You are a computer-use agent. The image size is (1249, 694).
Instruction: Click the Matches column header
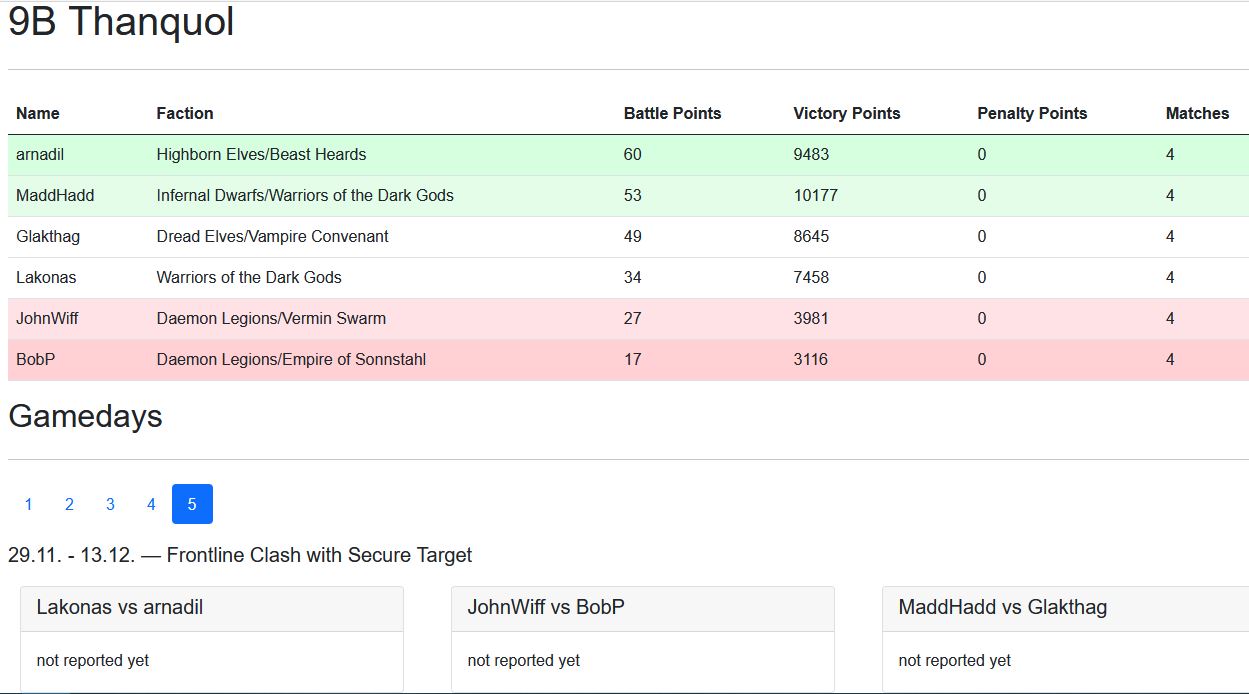[1197, 114]
